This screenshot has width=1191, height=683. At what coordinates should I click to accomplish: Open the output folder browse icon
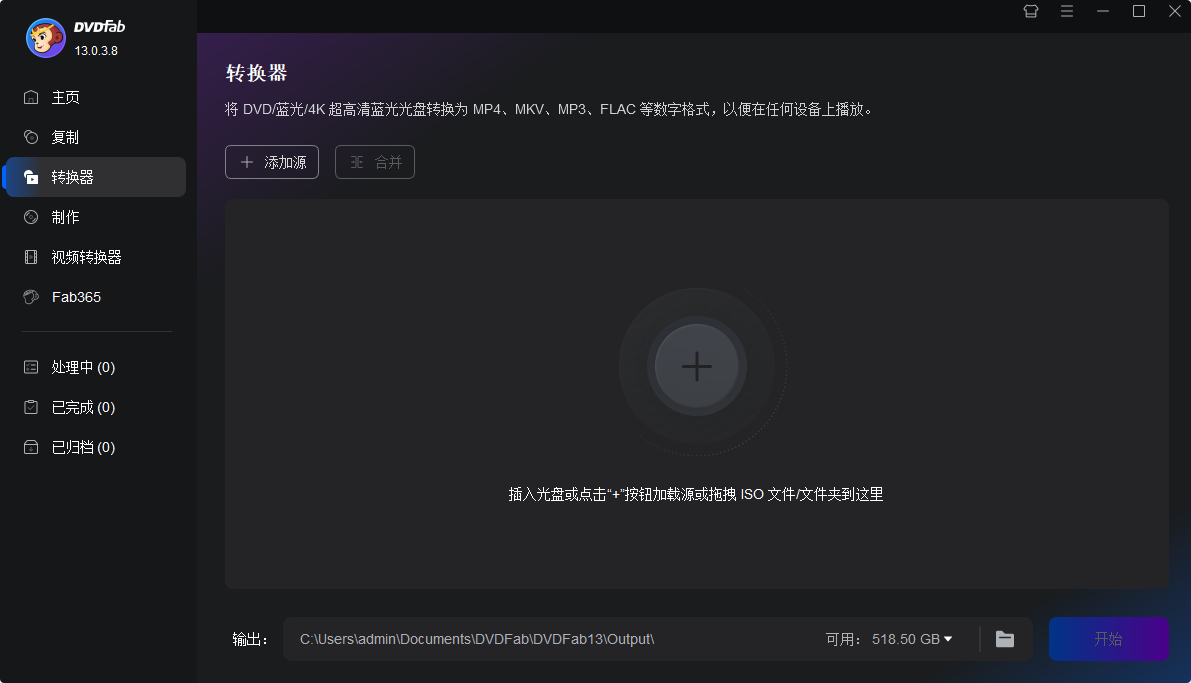(x=1005, y=639)
